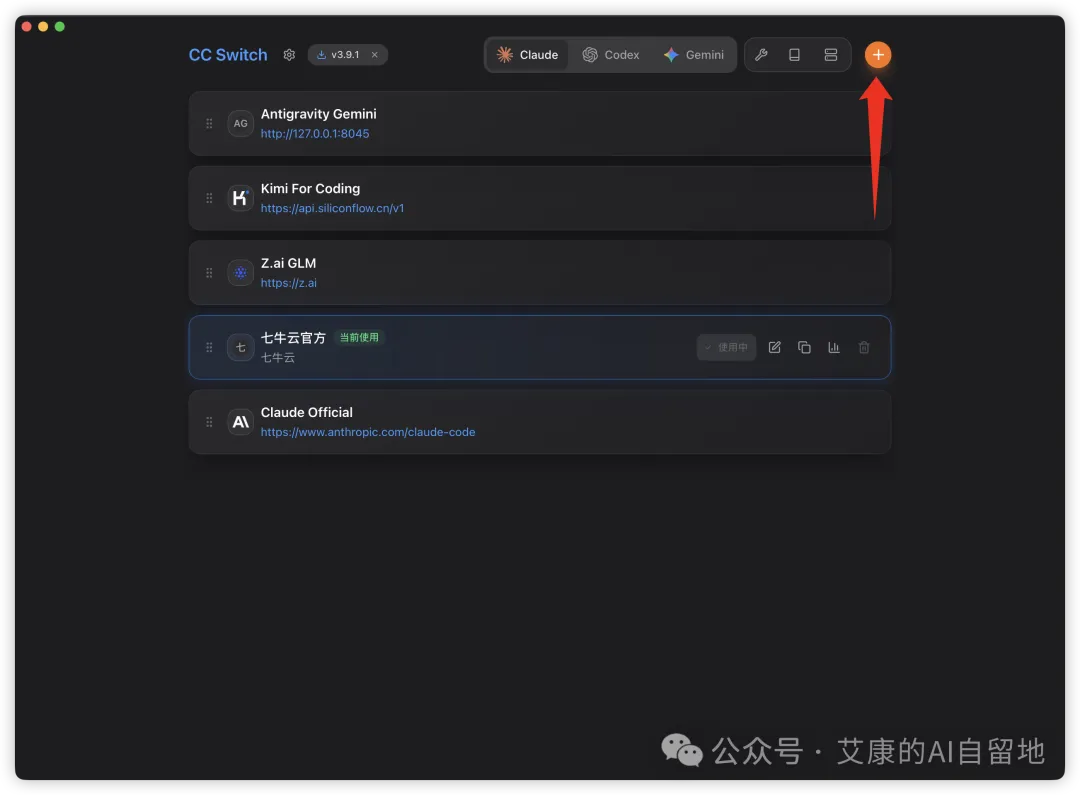This screenshot has height=795, width=1080.
Task: Click the Kimi logo icon
Action: [x=240, y=198]
